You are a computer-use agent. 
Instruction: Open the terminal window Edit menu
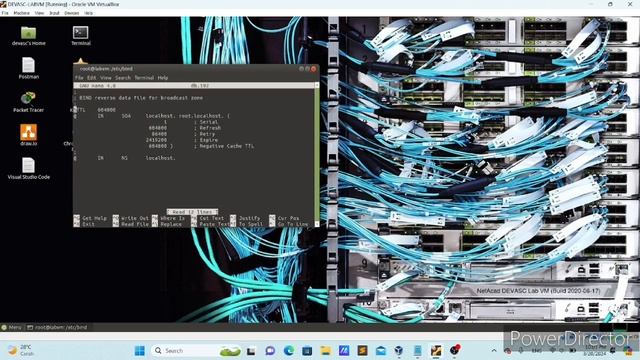(91, 78)
